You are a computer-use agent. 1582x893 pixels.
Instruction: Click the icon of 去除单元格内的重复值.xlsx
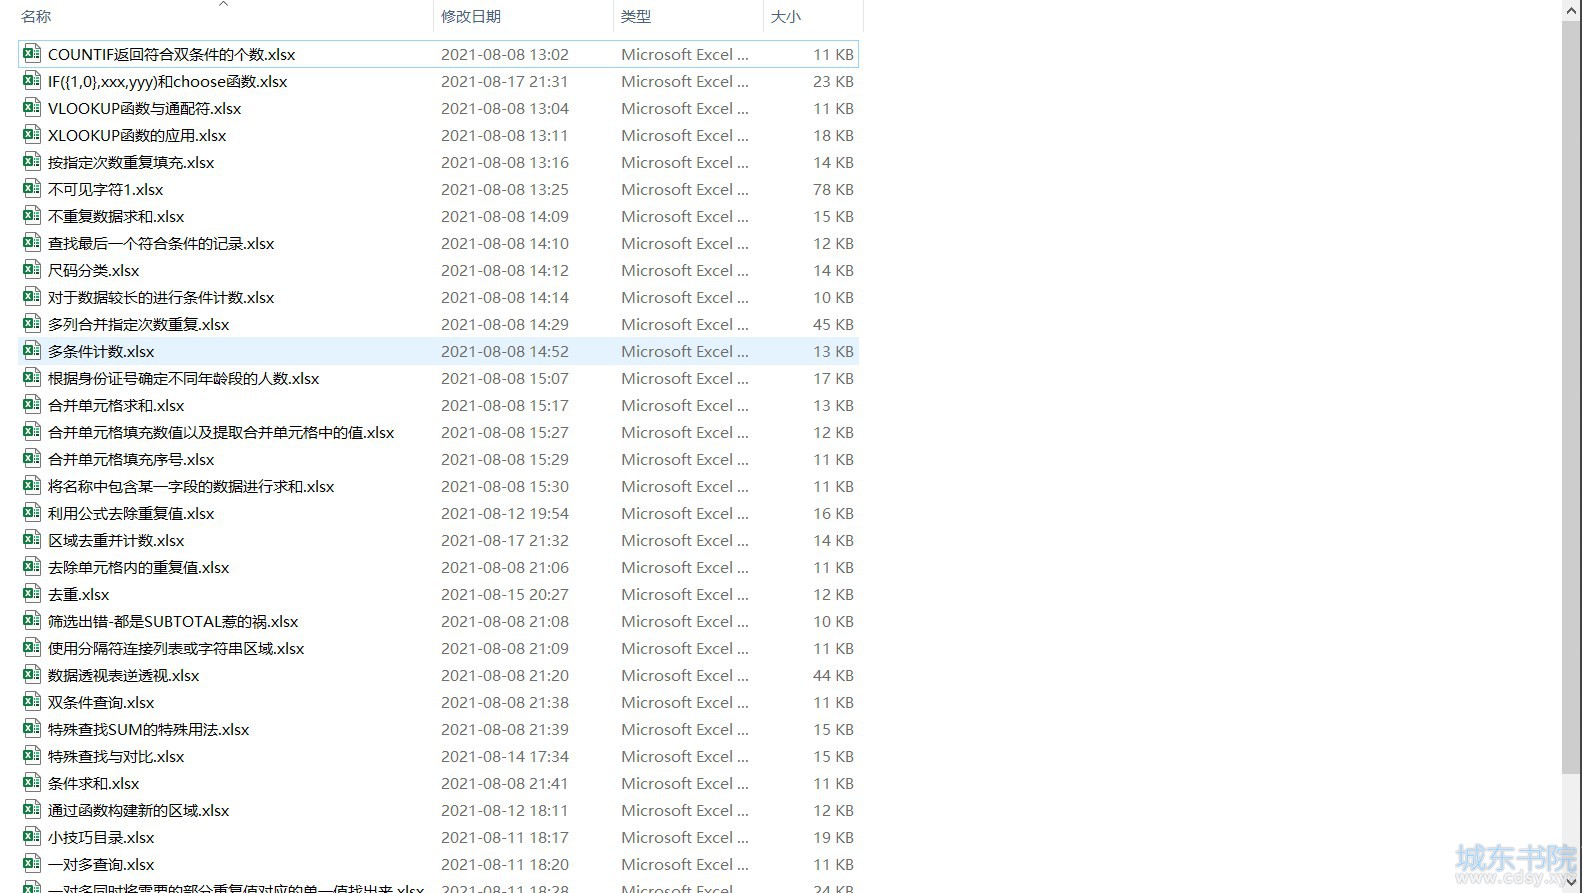pos(32,567)
